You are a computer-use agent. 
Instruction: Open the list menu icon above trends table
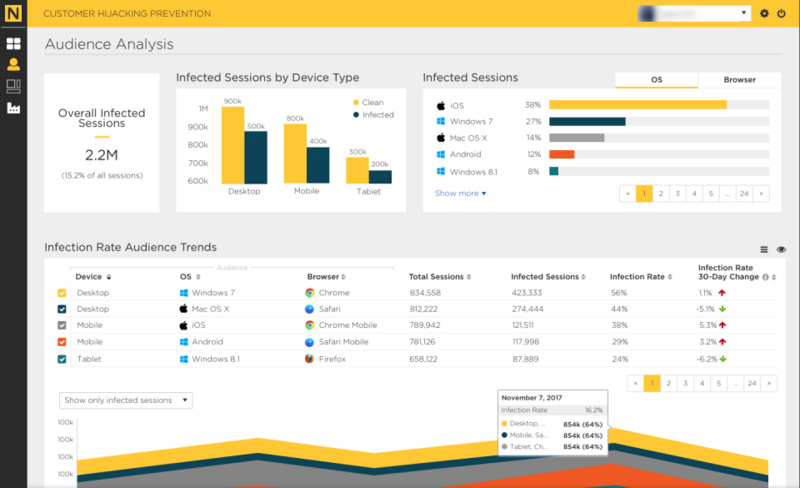(764, 249)
